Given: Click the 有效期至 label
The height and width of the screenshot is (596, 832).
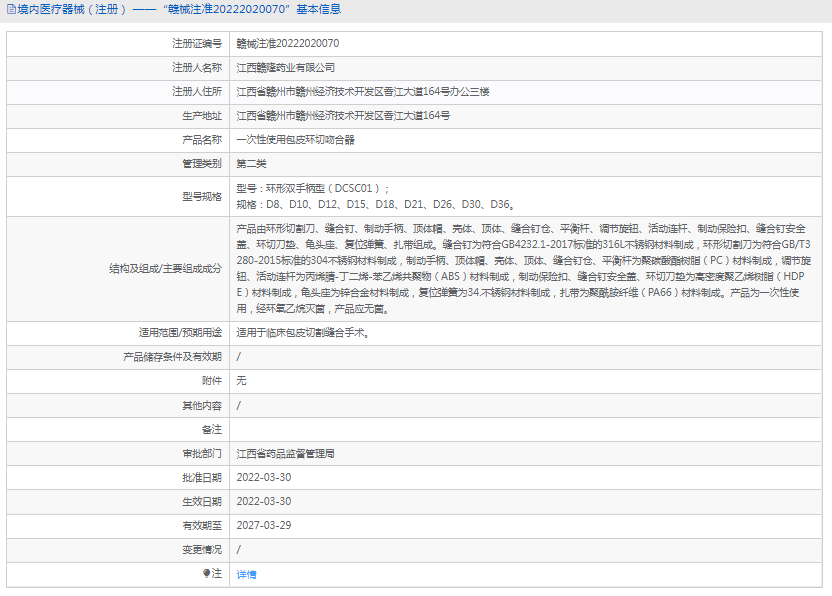Looking at the screenshot, I should pyautogui.click(x=202, y=525).
